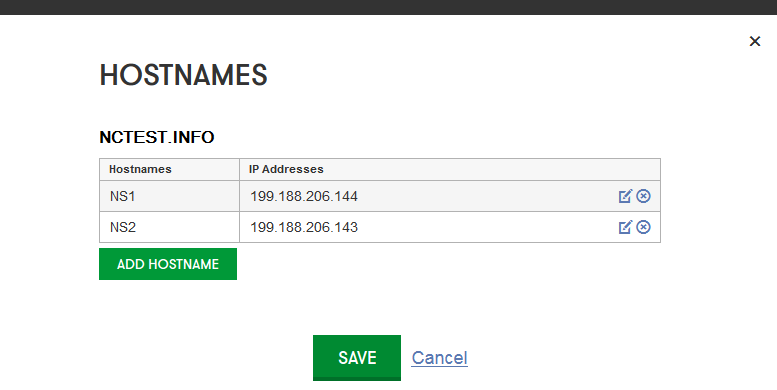777x390 pixels.
Task: Click IP address 199.188.206.144
Action: 304,196
